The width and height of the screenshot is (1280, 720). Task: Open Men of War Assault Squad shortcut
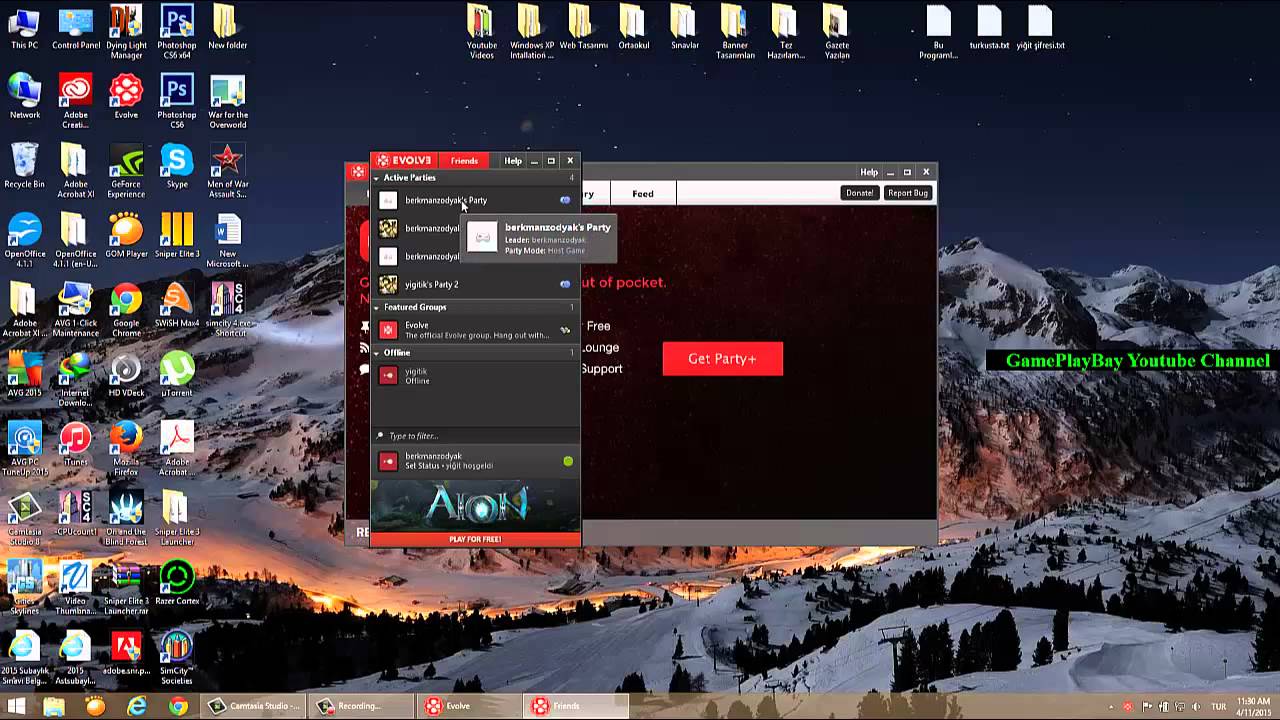228,171
